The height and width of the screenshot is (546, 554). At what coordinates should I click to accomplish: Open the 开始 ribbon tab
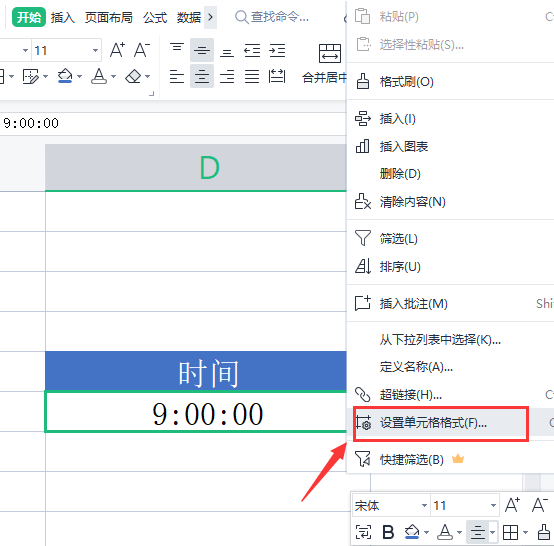click(x=29, y=17)
